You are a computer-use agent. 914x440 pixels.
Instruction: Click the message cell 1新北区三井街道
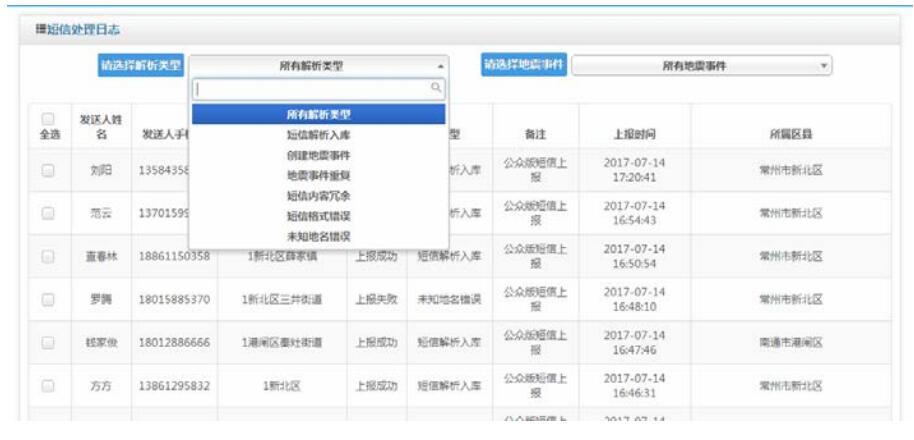(x=282, y=300)
